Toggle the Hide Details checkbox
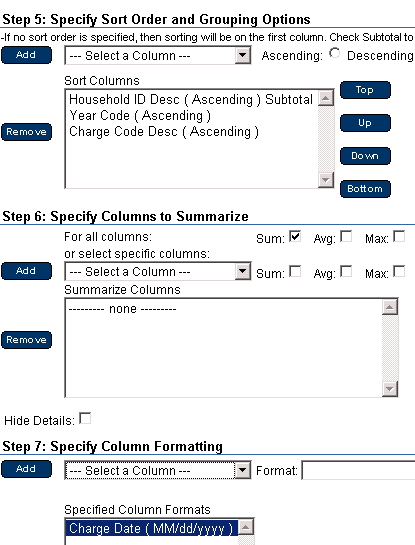The width and height of the screenshot is (415, 545). click(x=85, y=418)
